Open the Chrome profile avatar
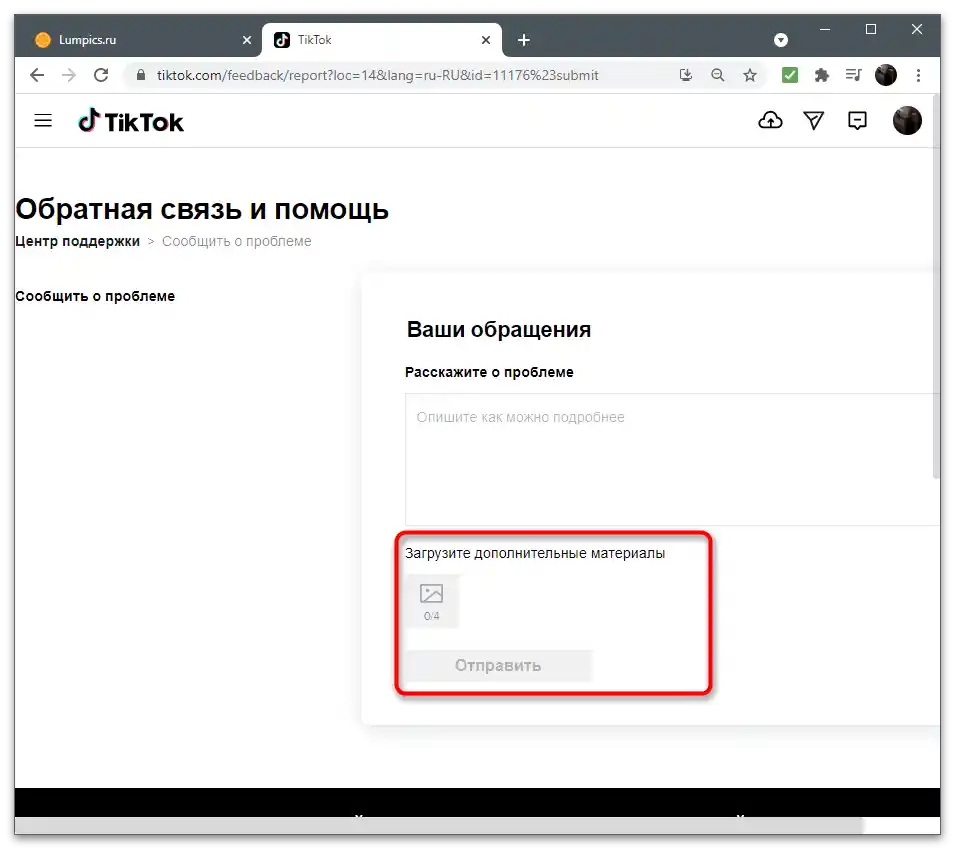The image size is (955, 849). (886, 75)
